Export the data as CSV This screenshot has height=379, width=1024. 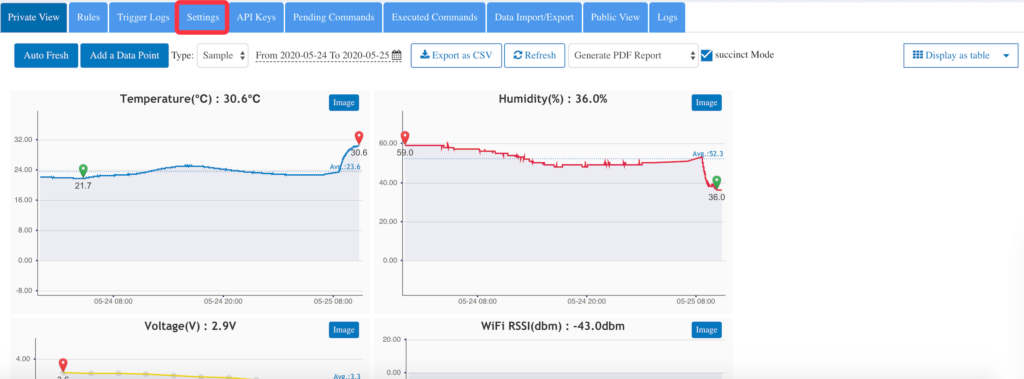tap(456, 56)
